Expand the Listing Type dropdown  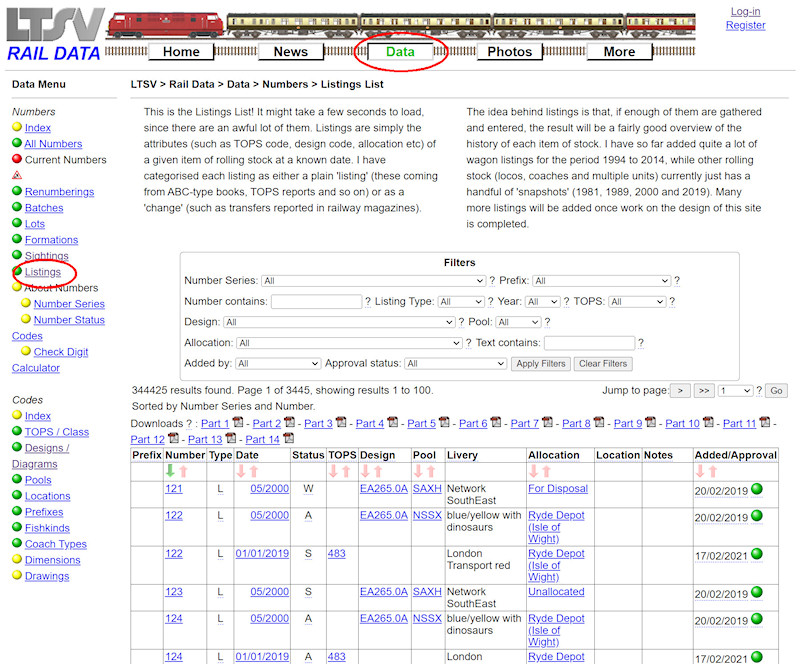[x=460, y=301]
